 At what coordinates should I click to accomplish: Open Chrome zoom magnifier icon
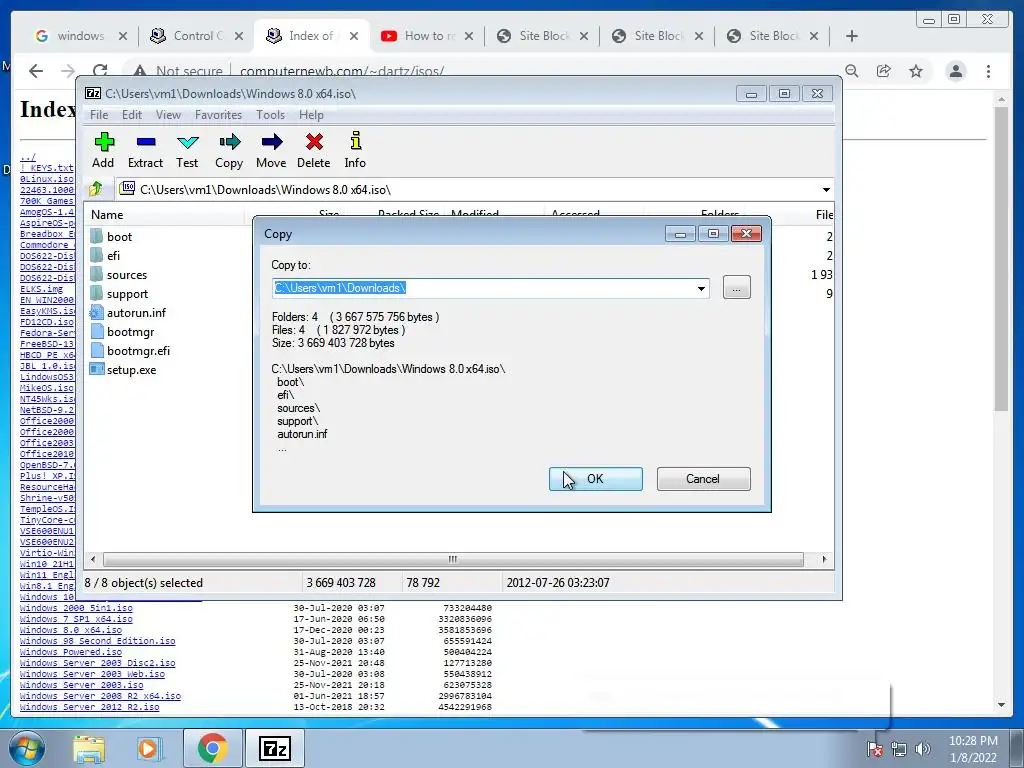(x=852, y=71)
